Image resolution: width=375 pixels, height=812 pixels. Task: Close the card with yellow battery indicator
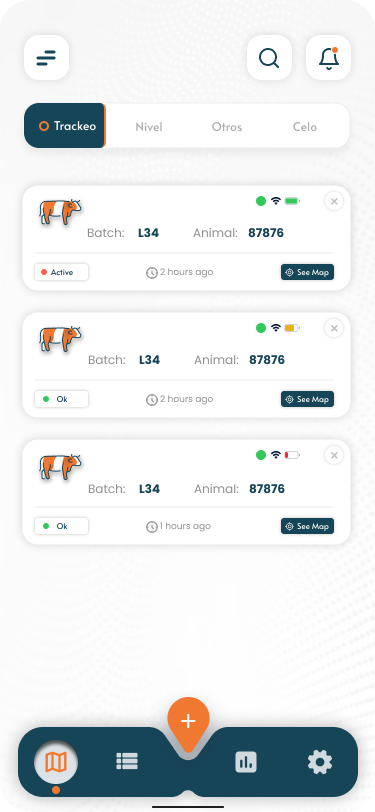click(334, 328)
